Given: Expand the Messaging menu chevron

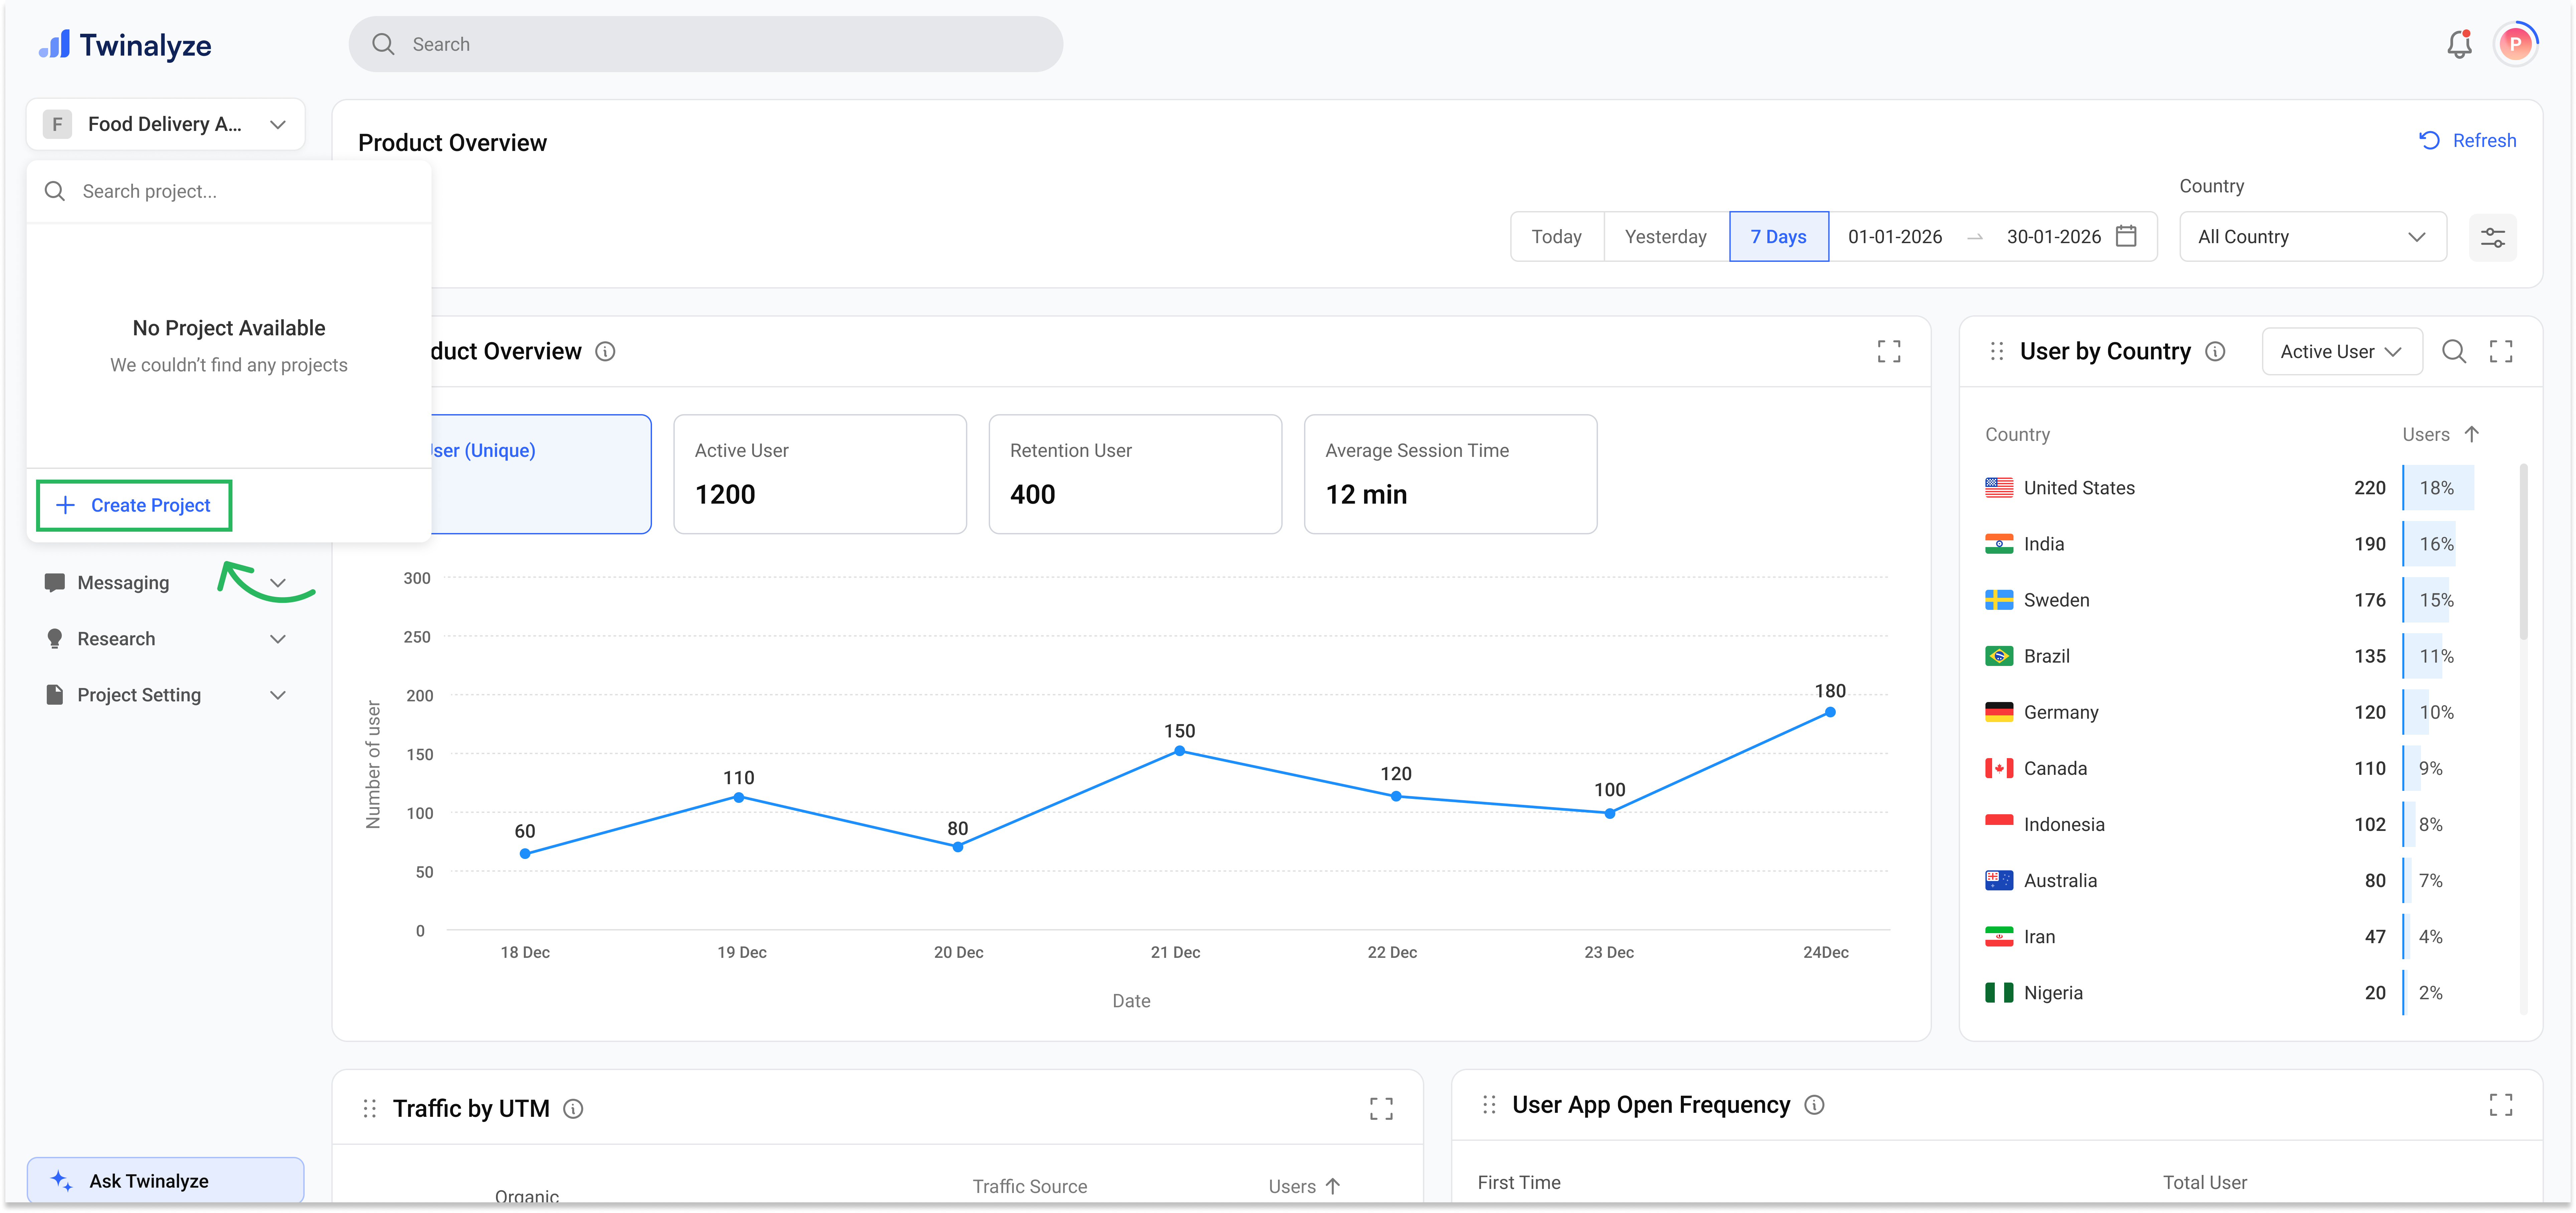Looking at the screenshot, I should (278, 583).
